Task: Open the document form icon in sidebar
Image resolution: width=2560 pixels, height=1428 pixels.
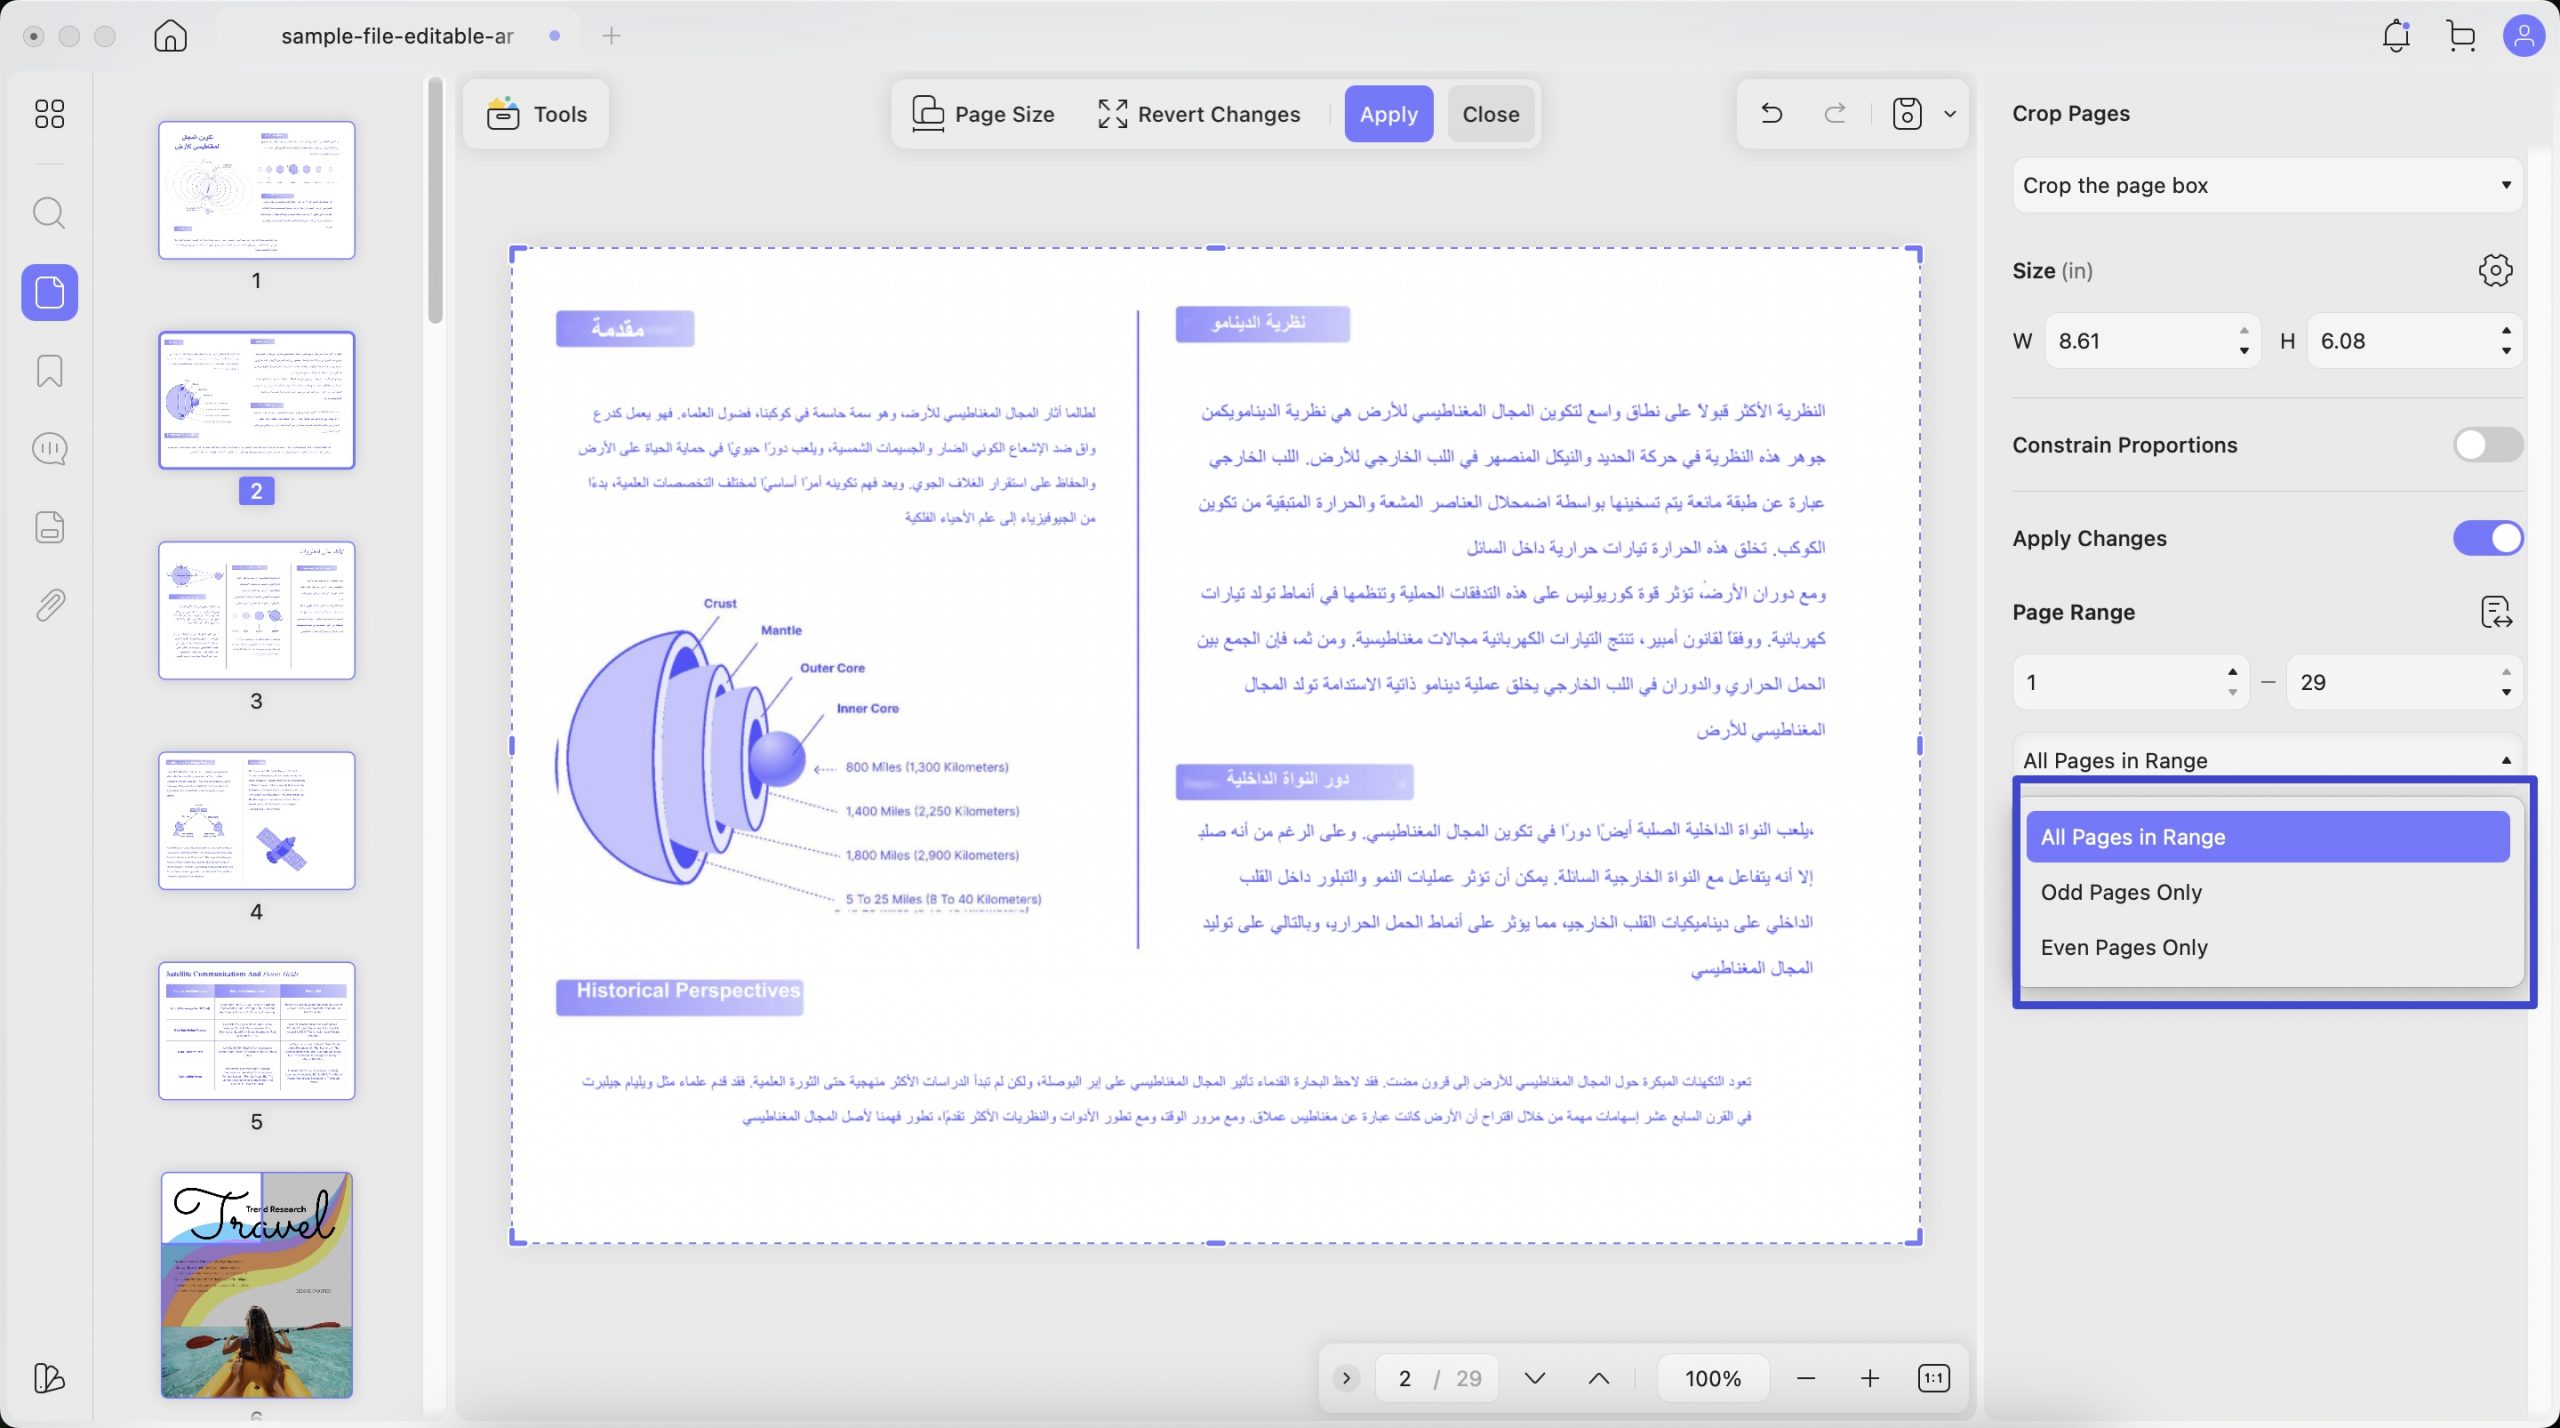Action: click(49, 527)
